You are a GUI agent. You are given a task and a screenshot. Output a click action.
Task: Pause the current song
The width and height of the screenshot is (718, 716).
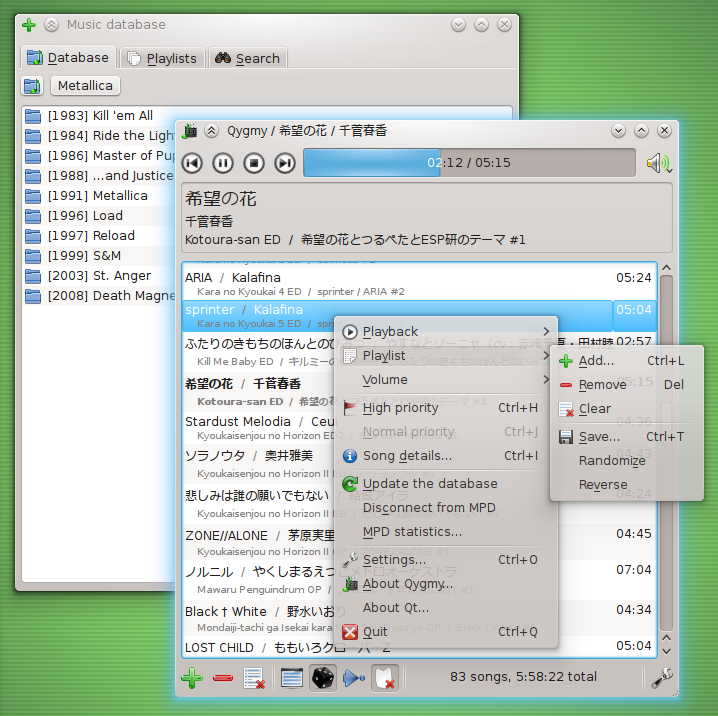tap(223, 163)
